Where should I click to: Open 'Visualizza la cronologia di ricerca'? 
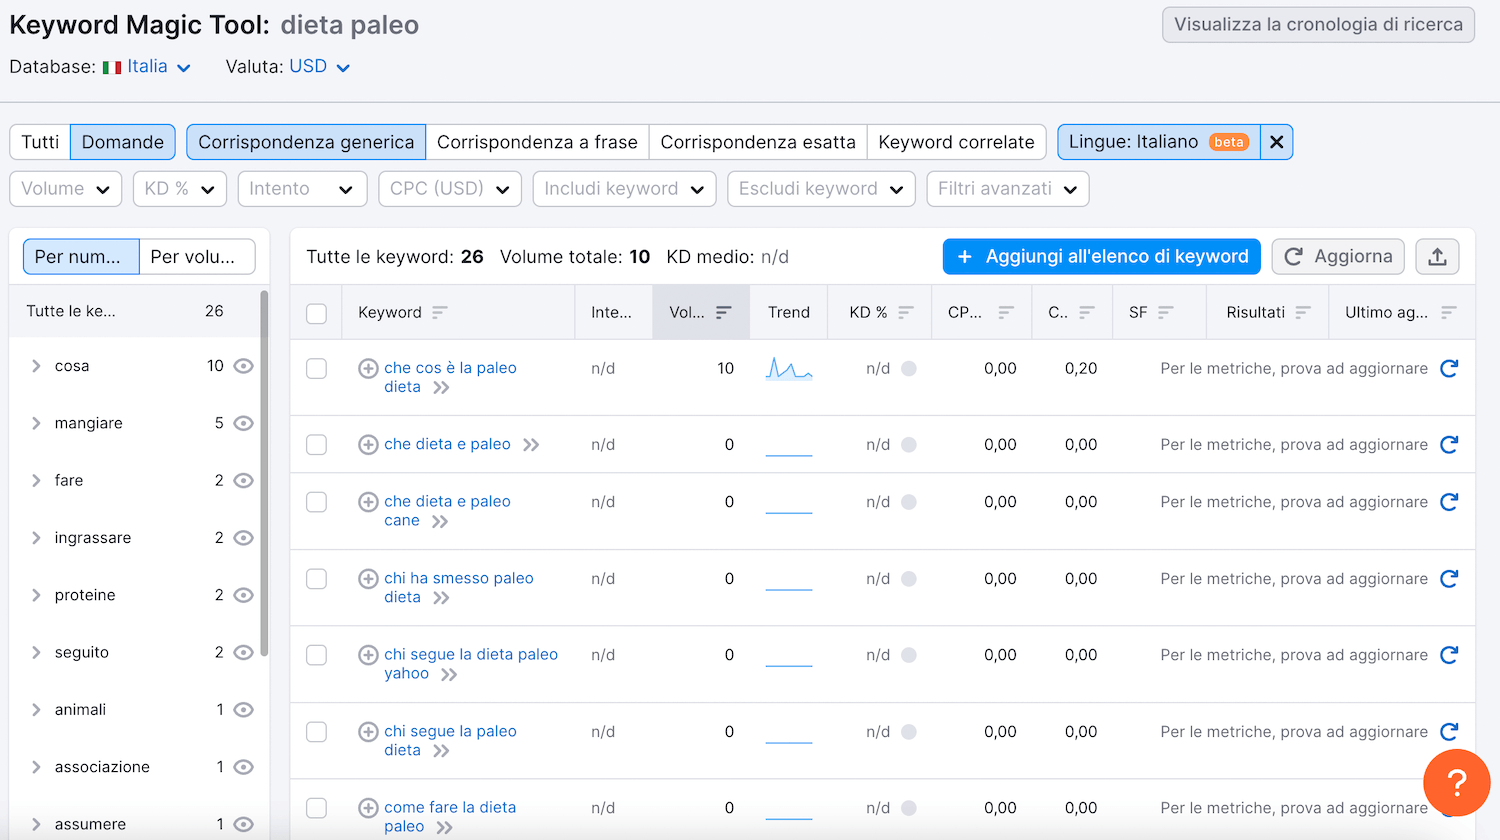(1318, 25)
